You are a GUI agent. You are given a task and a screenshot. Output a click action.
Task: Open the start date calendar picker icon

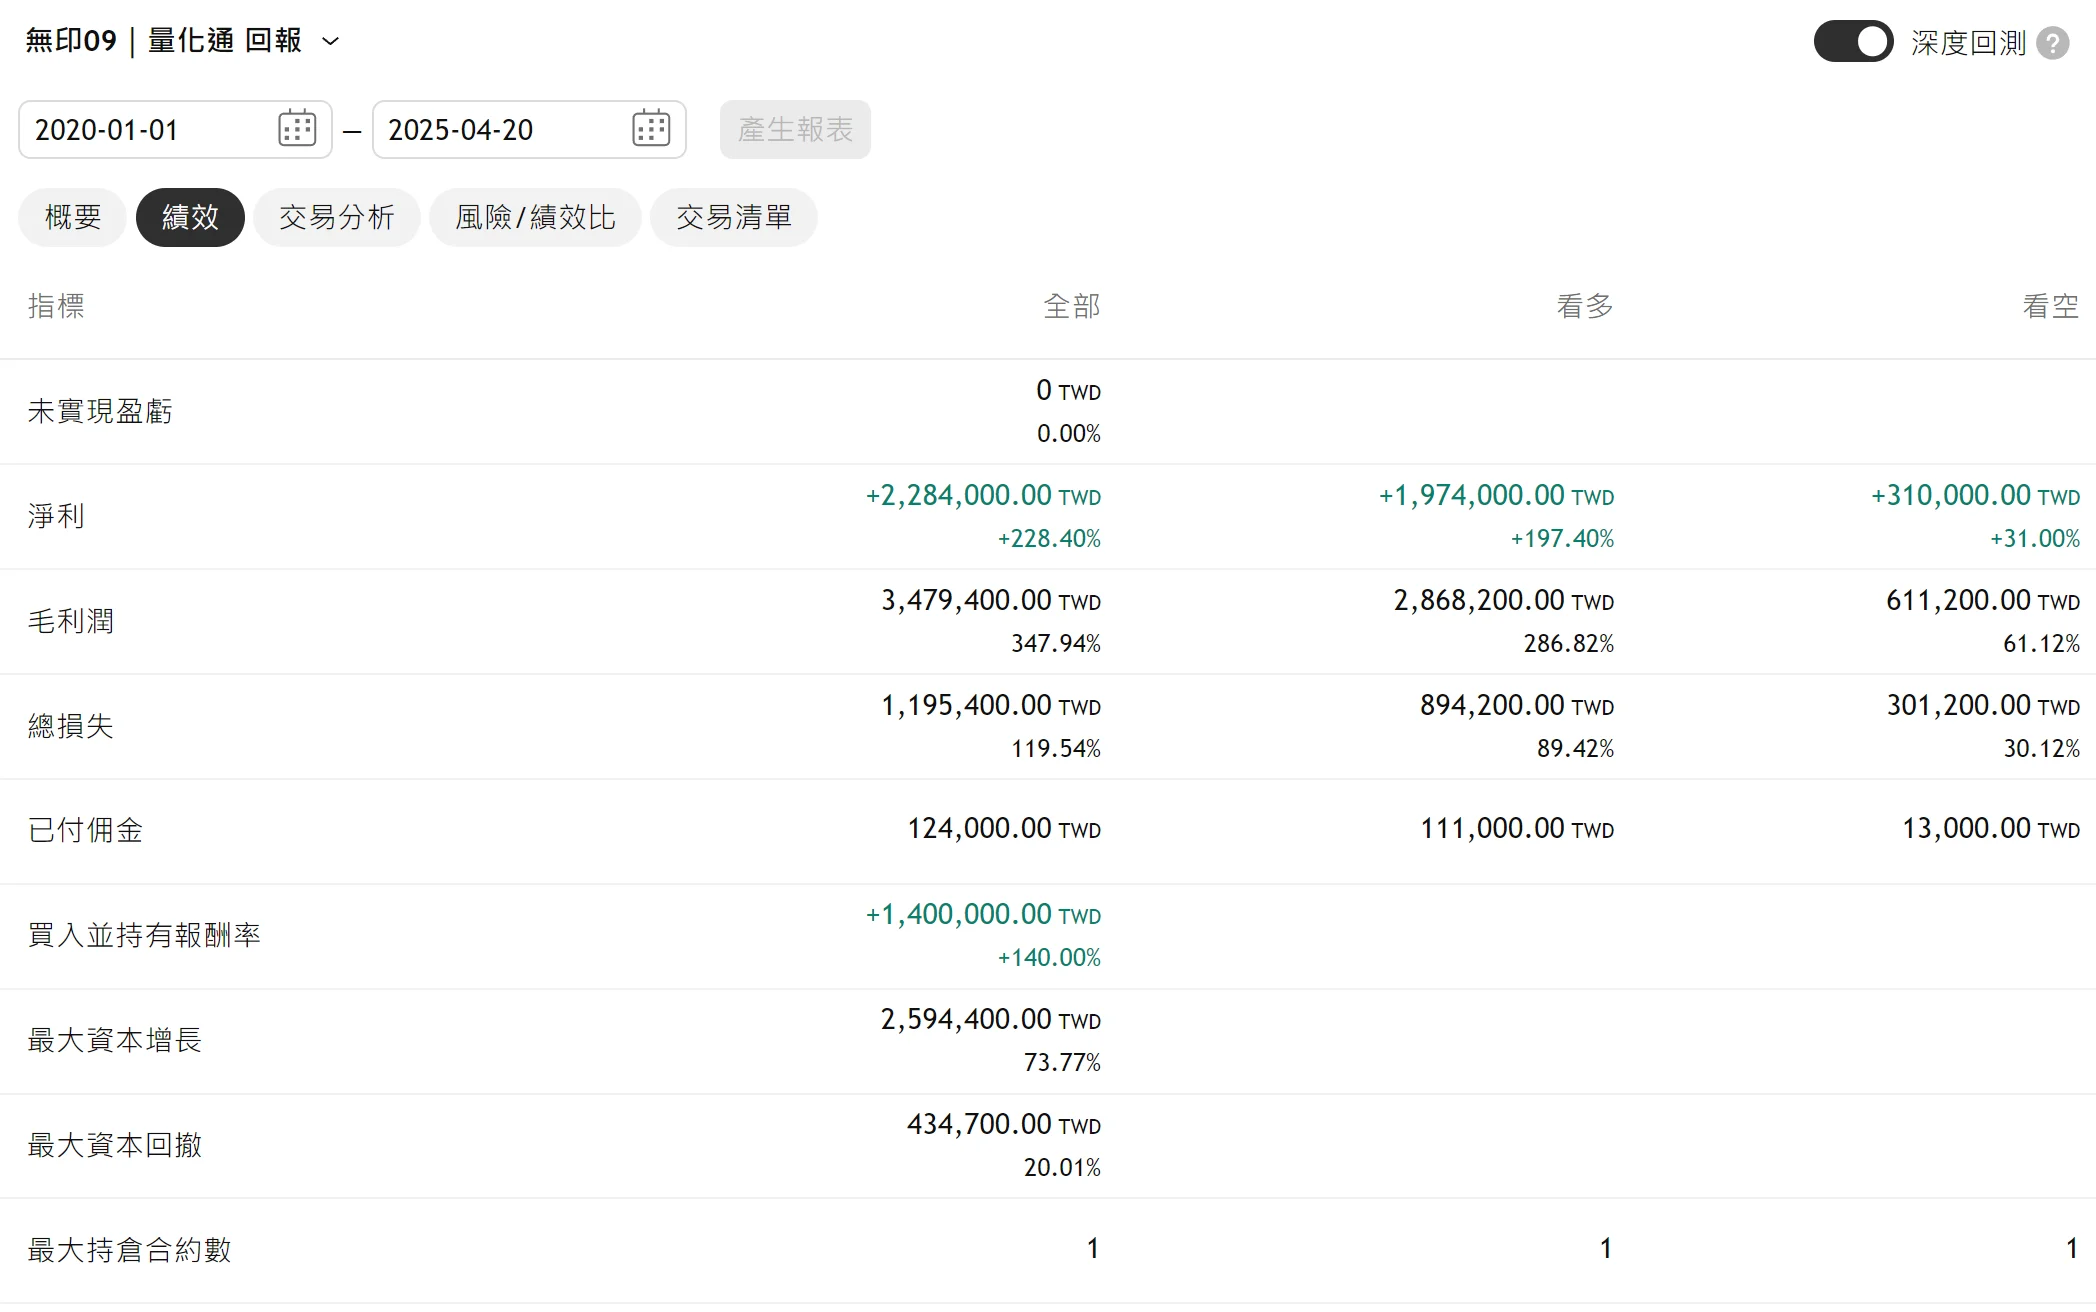coord(297,129)
